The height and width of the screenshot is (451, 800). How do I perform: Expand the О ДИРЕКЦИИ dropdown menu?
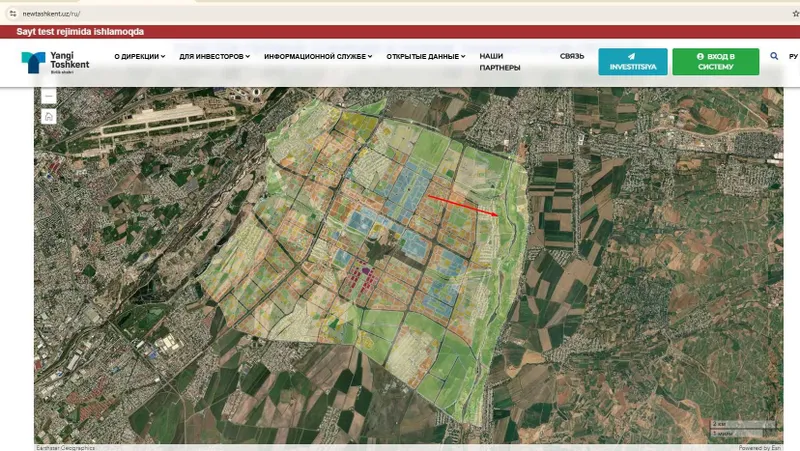tap(140, 57)
